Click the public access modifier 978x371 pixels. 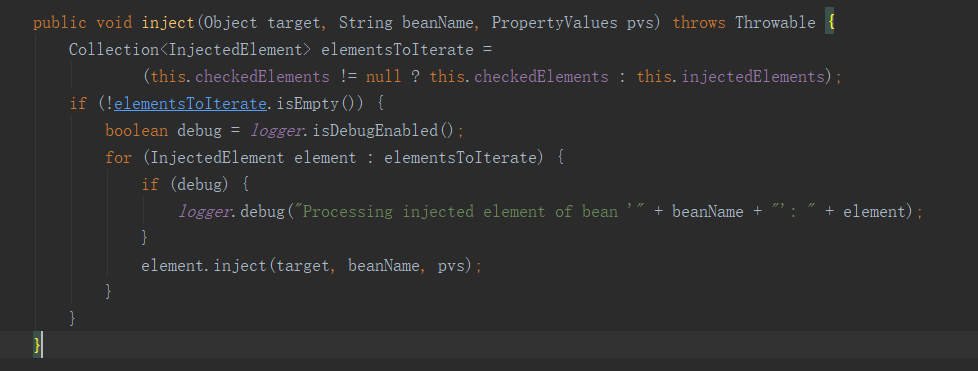click(59, 23)
